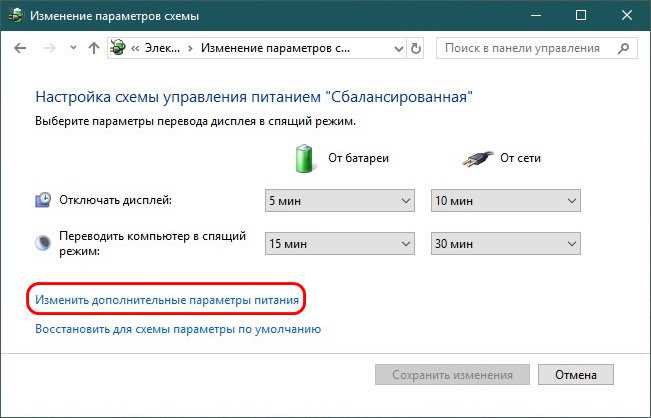This screenshot has width=651, height=418.
Task: Go up one level with up arrow
Action: tap(94, 49)
